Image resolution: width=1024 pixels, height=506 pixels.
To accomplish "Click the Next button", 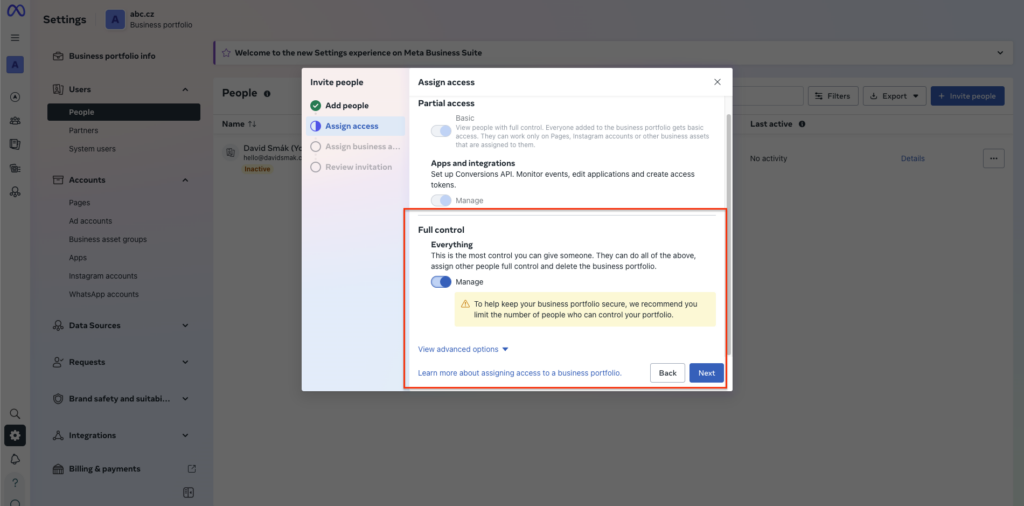I will [707, 373].
